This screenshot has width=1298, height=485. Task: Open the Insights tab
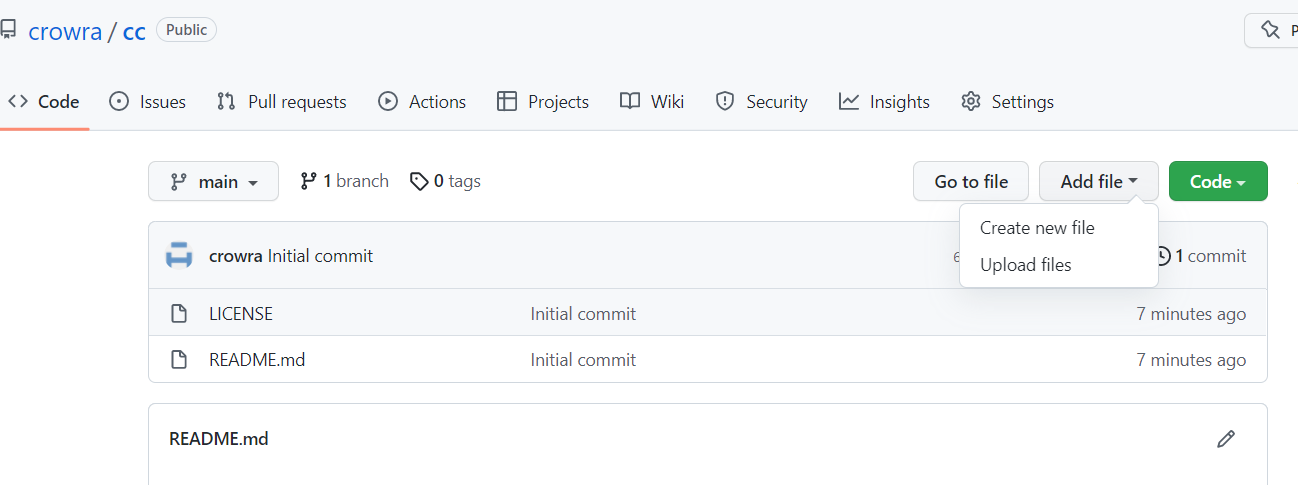(885, 102)
